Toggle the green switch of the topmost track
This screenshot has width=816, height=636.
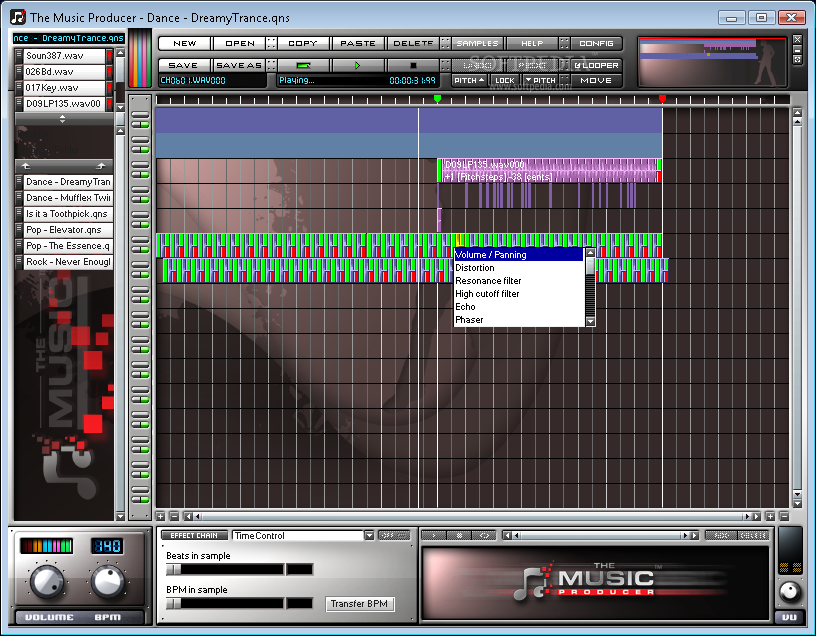[140, 125]
